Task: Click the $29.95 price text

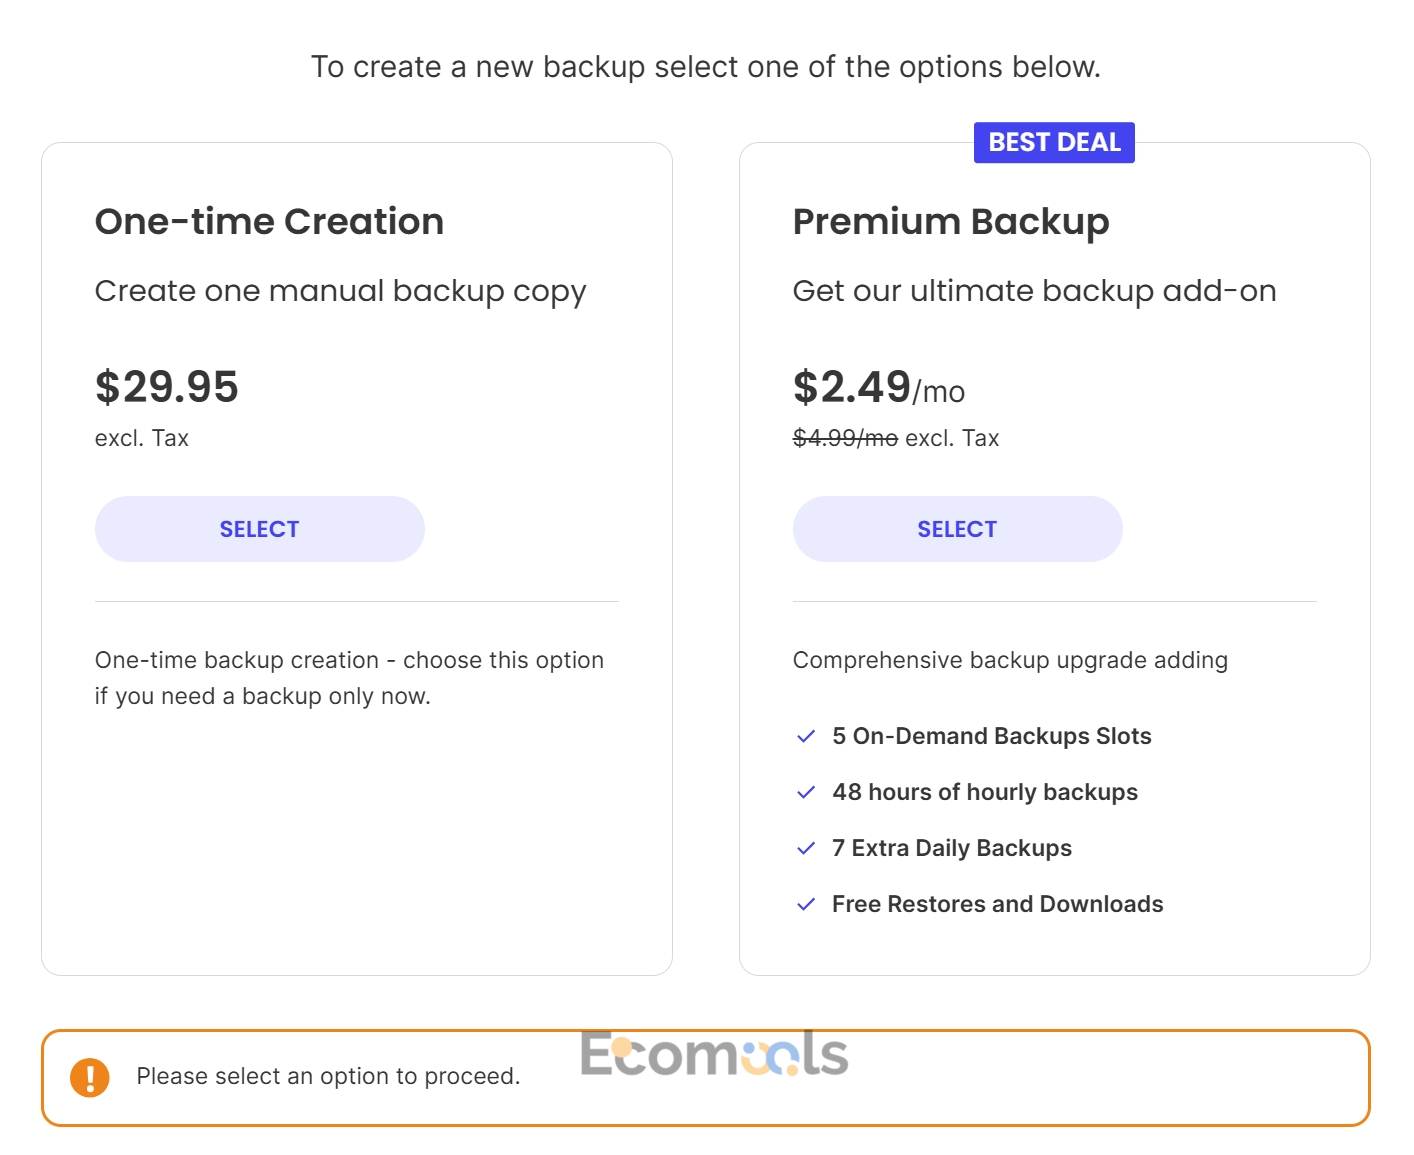Action: 167,387
